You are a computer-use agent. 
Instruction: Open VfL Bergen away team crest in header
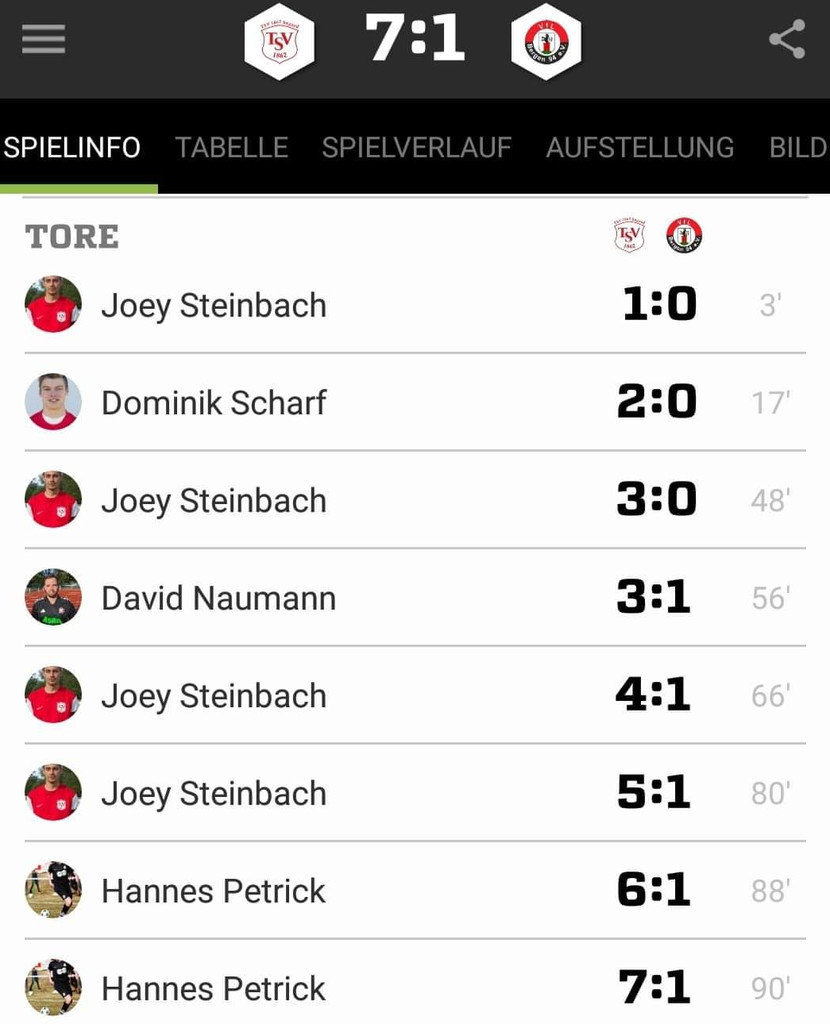[x=546, y=41]
